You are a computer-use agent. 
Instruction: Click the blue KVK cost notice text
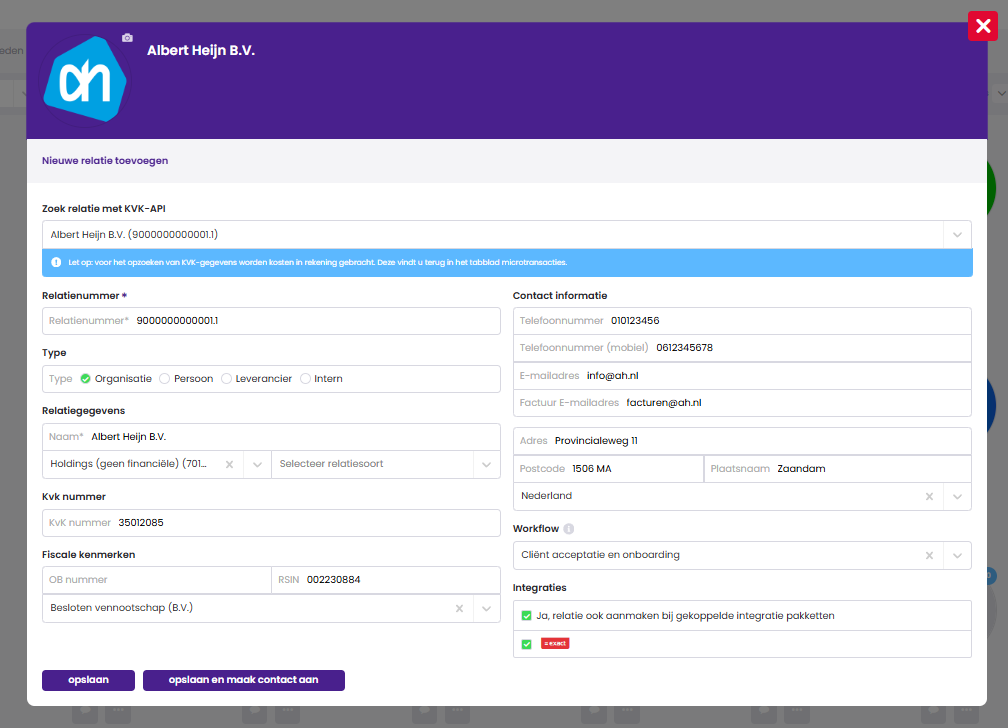pyautogui.click(x=318, y=262)
